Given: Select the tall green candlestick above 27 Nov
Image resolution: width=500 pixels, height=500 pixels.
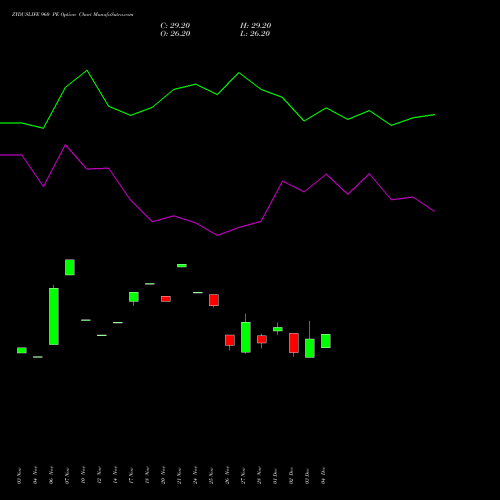Looking at the screenshot, I should tap(246, 337).
